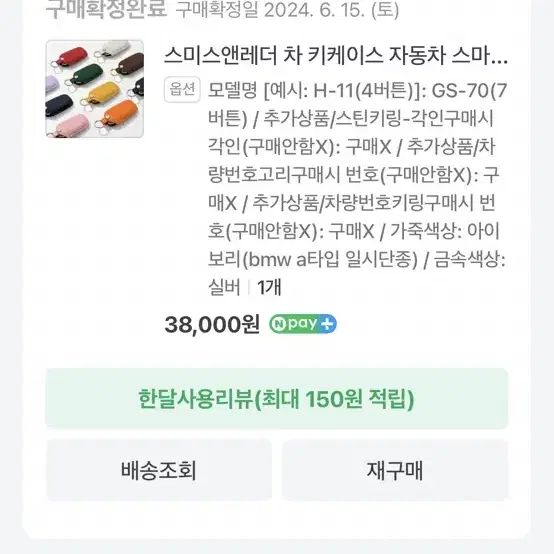Tap the Npay plus badge
This screenshot has height=554, width=554.
click(x=303, y=324)
